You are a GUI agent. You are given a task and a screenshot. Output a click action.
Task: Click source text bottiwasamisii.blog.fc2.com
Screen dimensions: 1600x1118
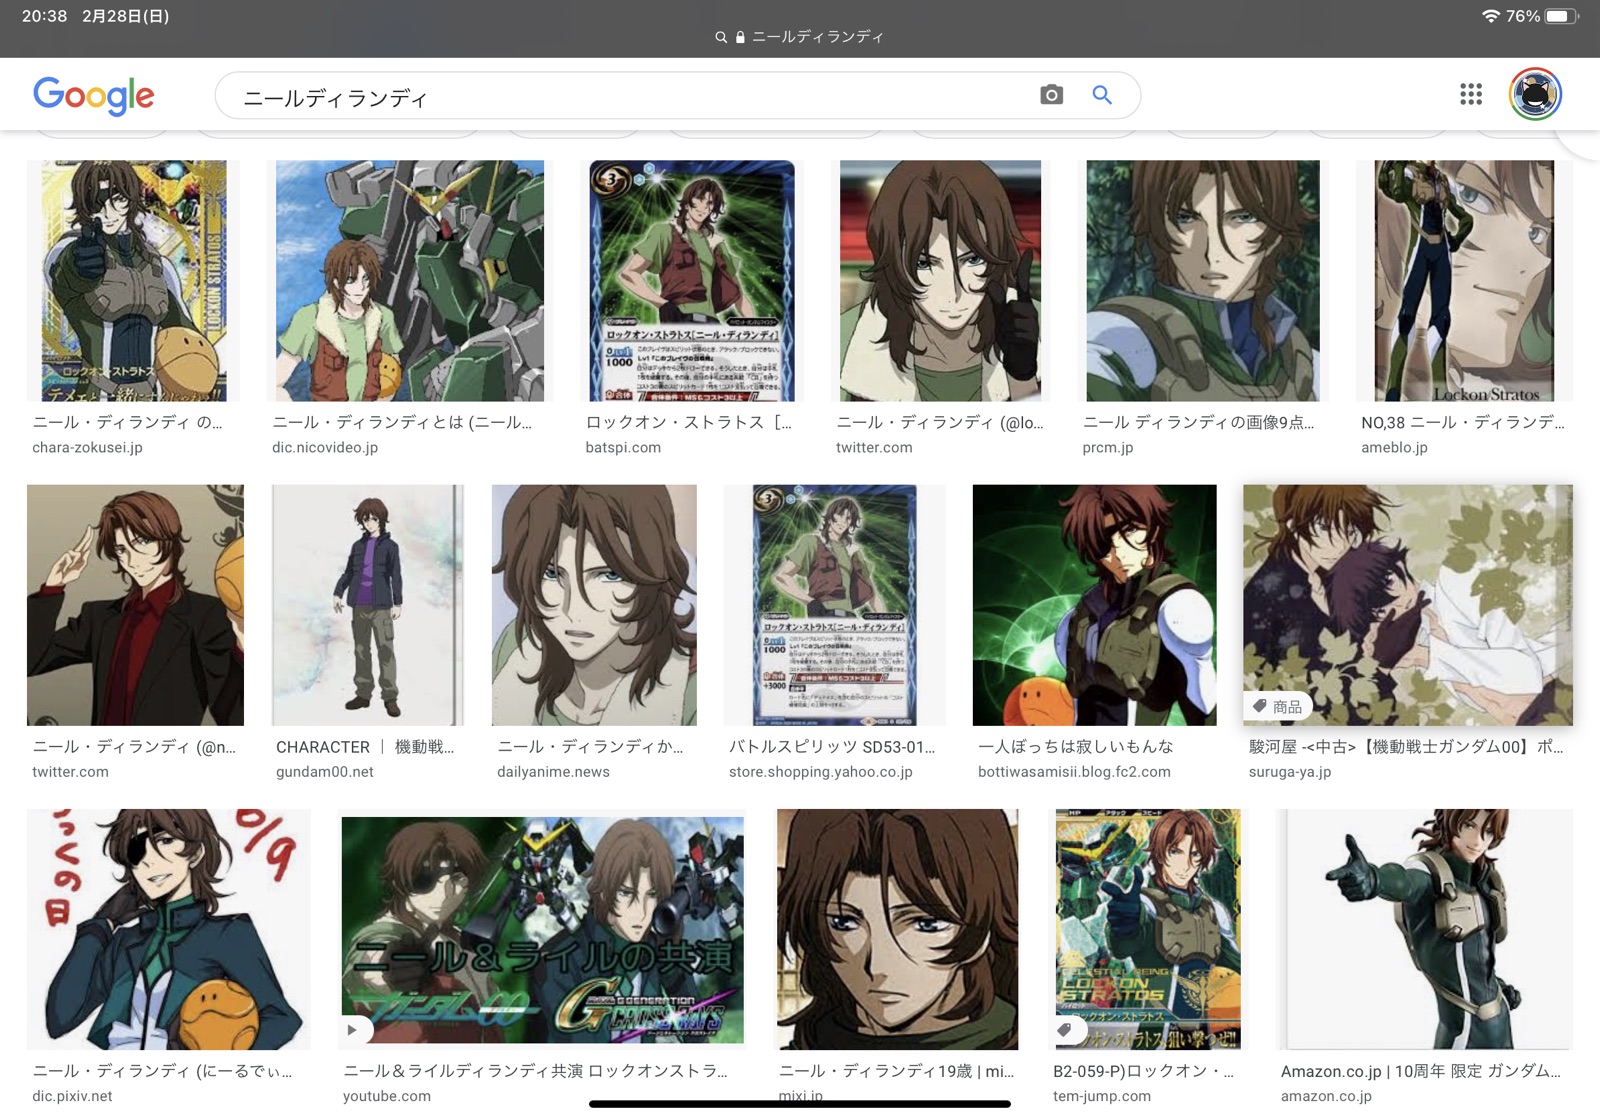[x=1074, y=771]
